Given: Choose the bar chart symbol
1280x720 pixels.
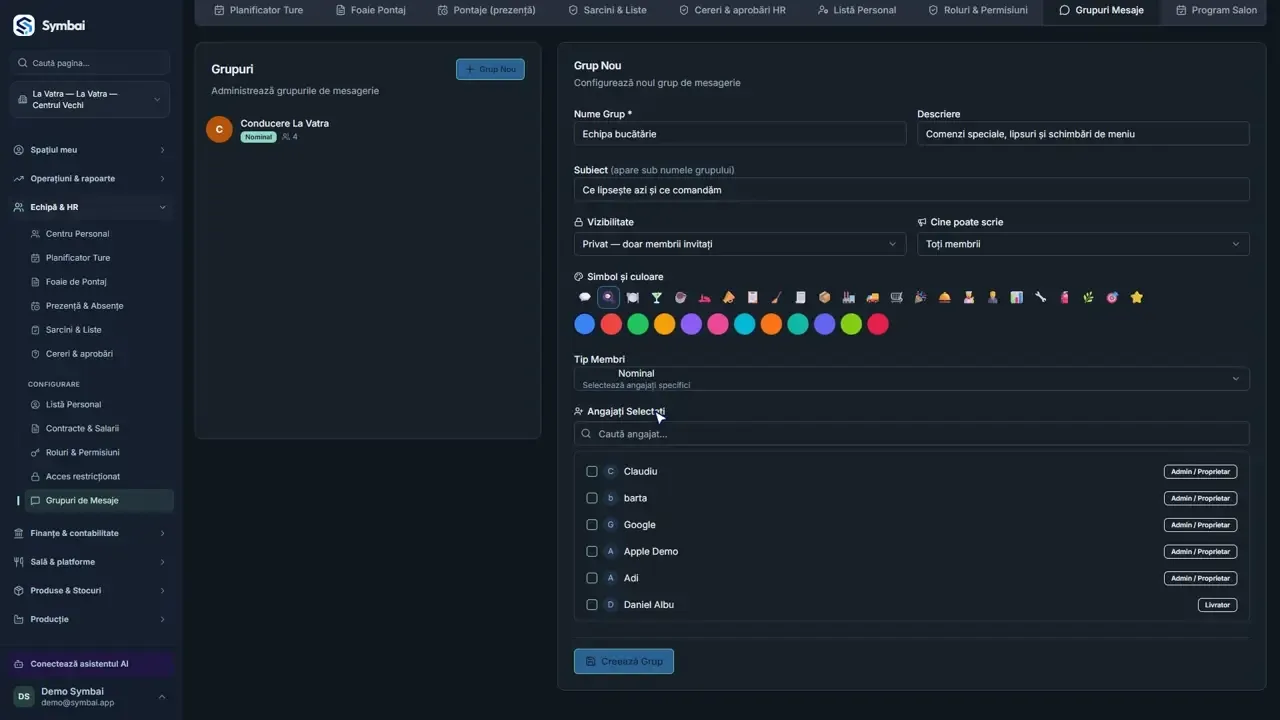Looking at the screenshot, I should (x=1017, y=297).
